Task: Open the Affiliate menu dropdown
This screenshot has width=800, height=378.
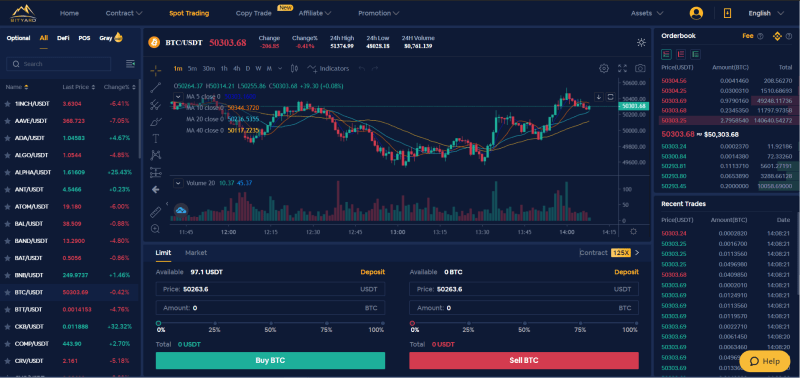Action: (x=315, y=13)
